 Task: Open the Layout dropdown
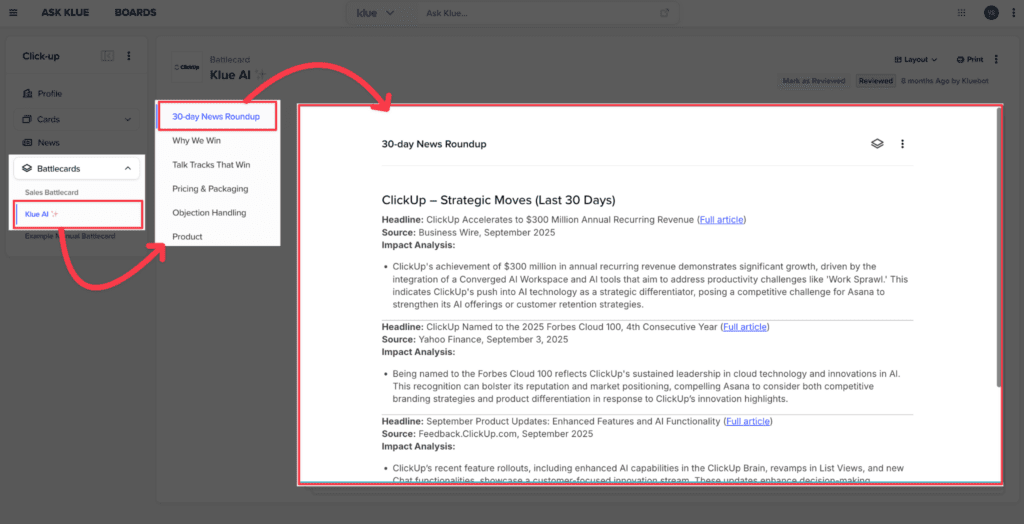(x=916, y=59)
